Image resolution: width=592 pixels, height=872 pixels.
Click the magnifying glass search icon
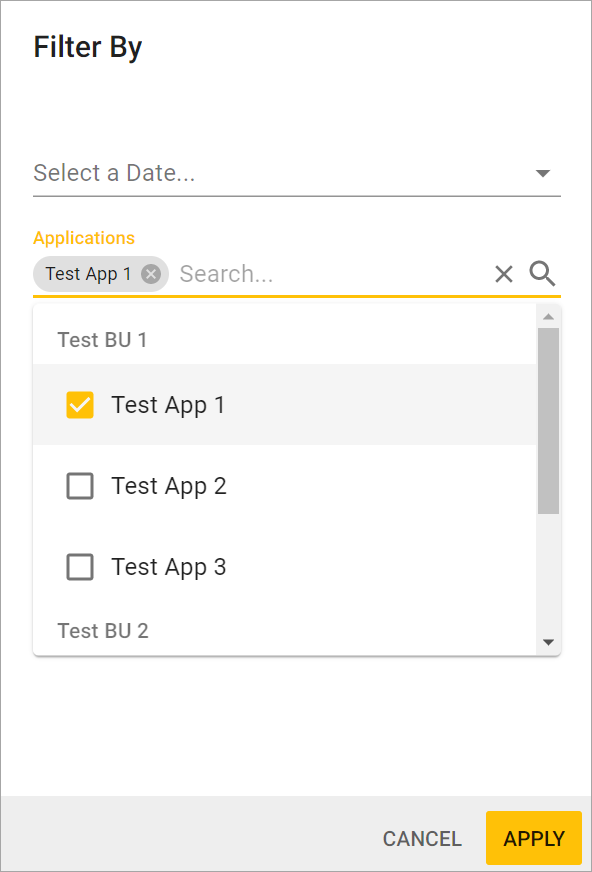click(542, 274)
